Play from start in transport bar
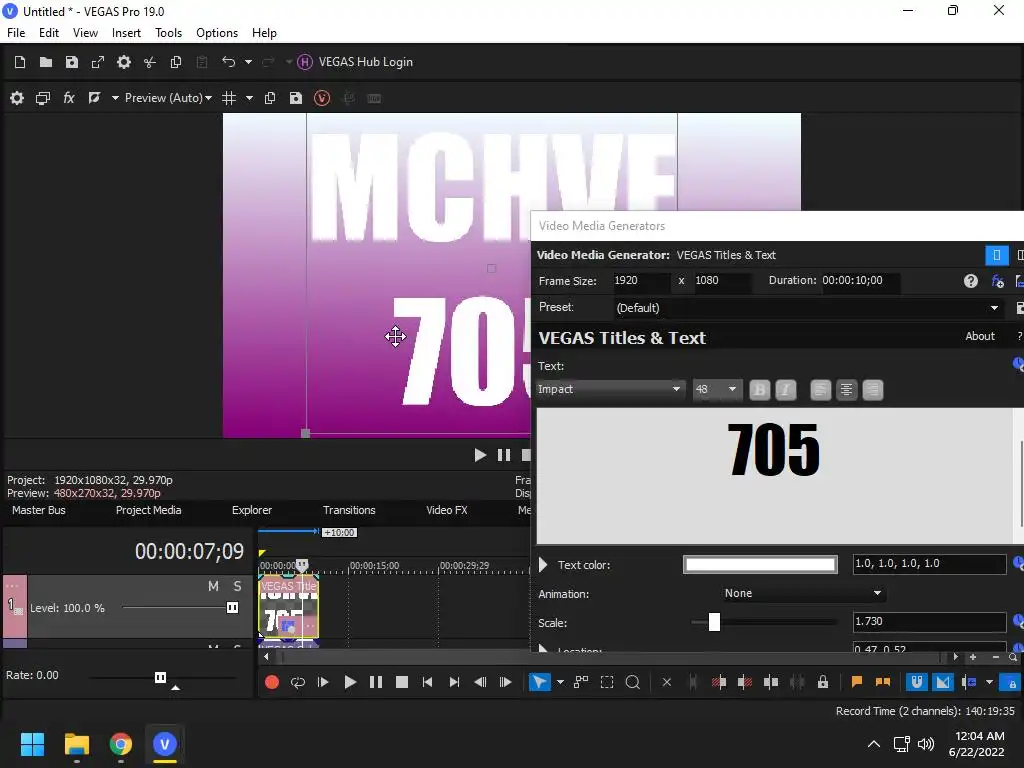 [x=323, y=682]
